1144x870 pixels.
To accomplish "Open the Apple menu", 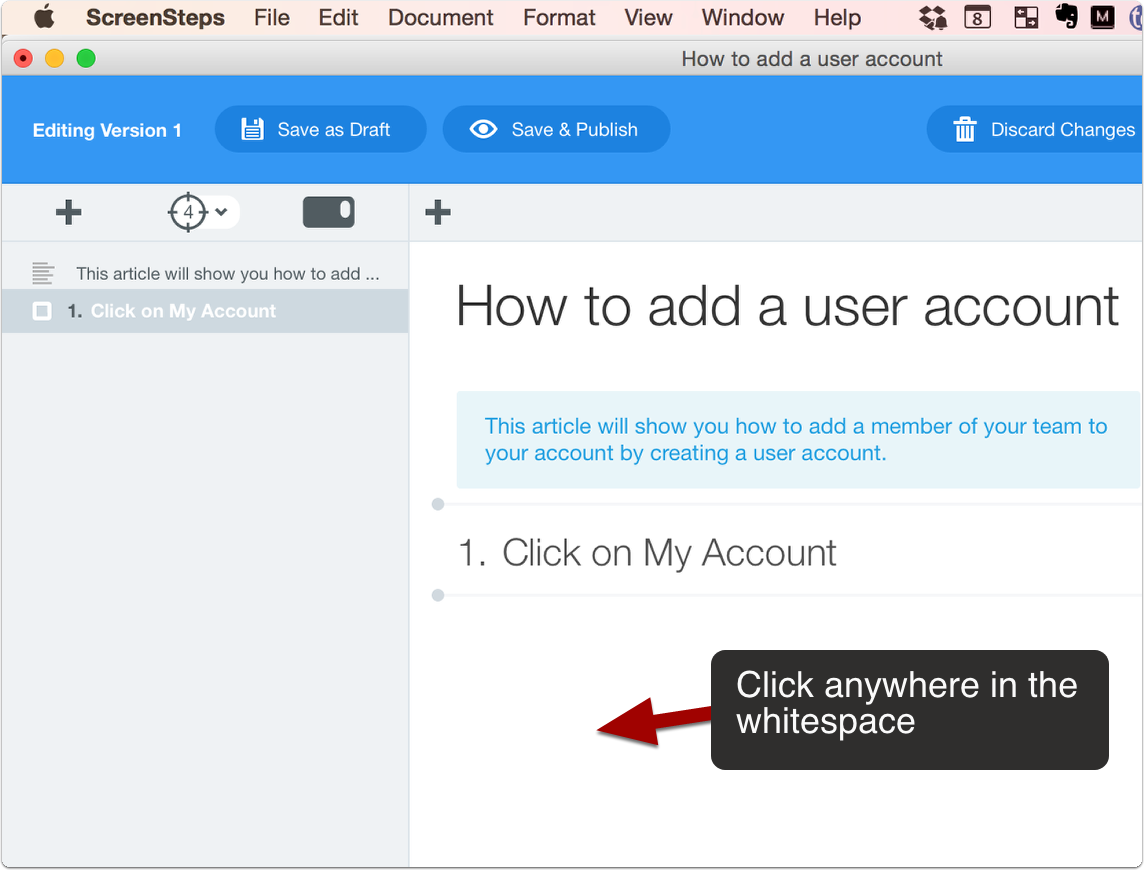I will pyautogui.click(x=45, y=17).
